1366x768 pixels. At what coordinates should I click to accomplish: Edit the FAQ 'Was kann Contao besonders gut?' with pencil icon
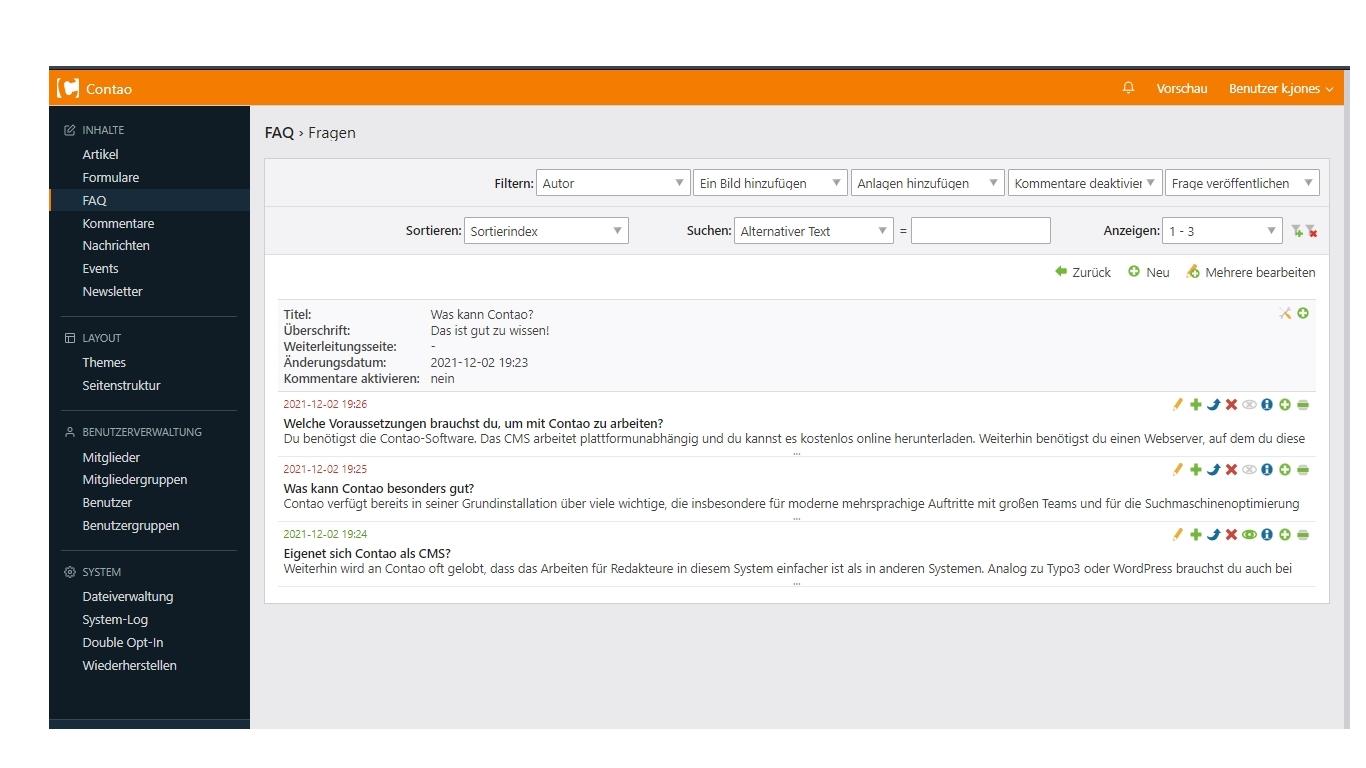pyautogui.click(x=1178, y=469)
